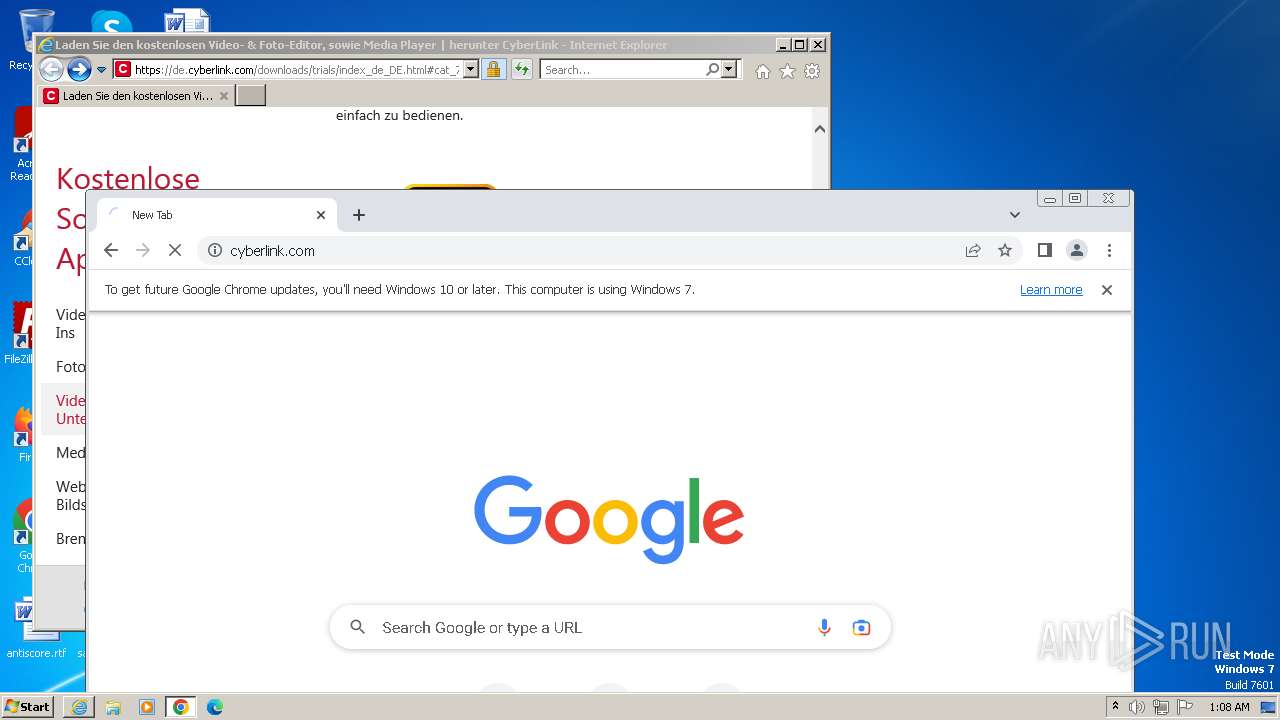The height and width of the screenshot is (720, 1280).
Task: Open the Action Center flag icon
Action: 1185,707
